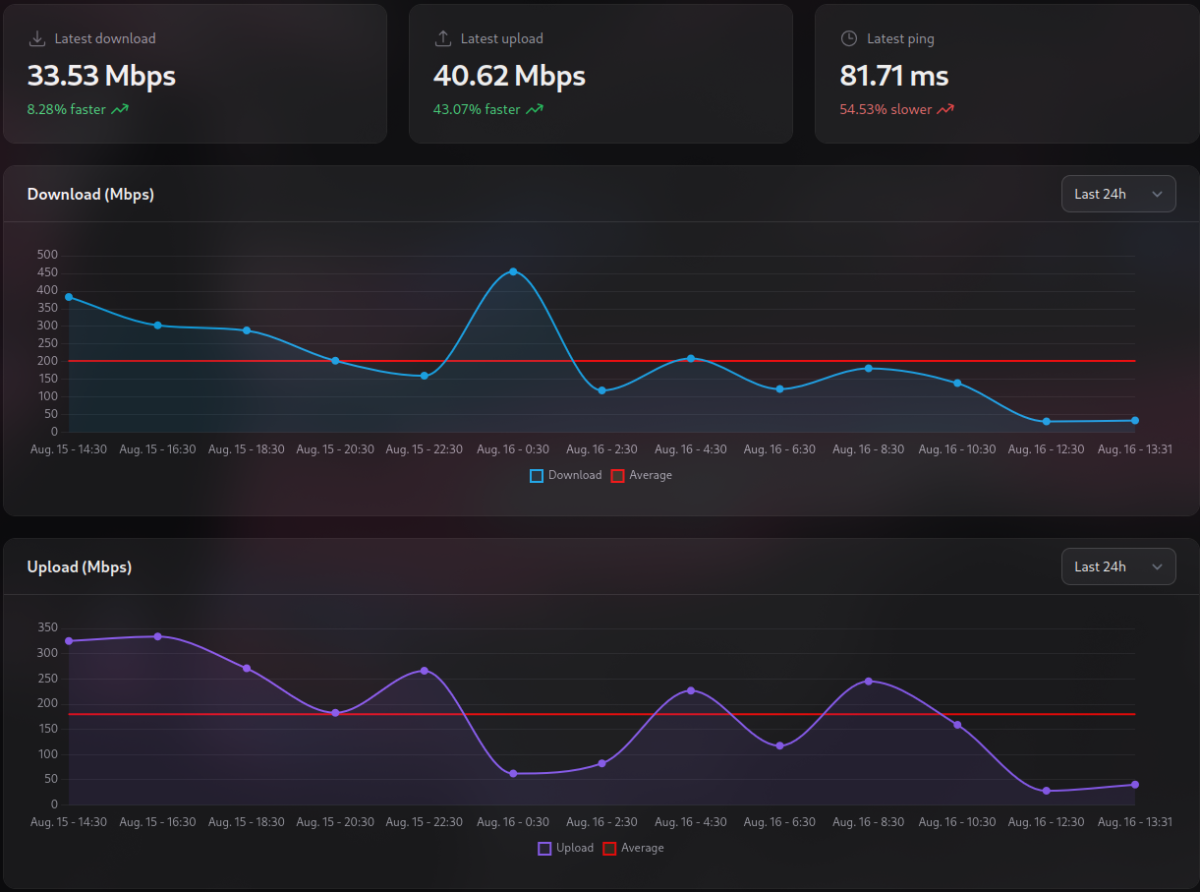The height and width of the screenshot is (892, 1200).
Task: Click the upload arrow icon beside Latest upload
Action: click(443, 39)
